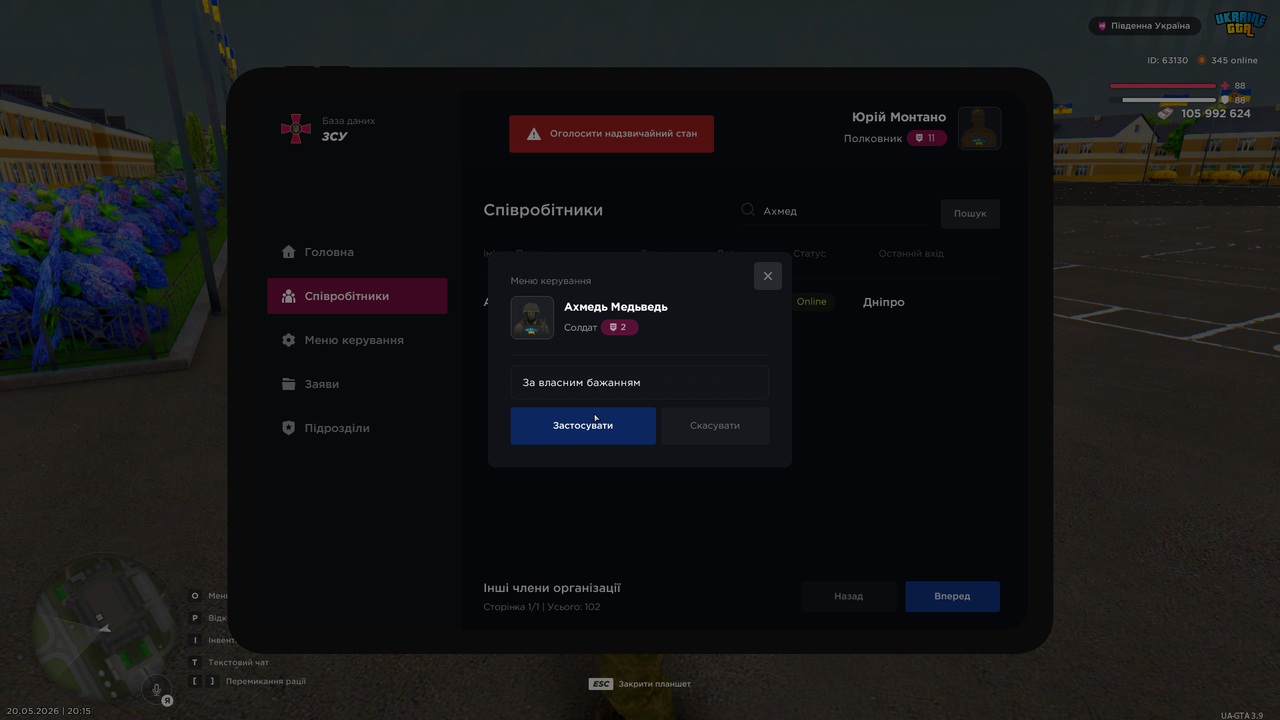Click Юрій Монтано's profile avatar

click(980, 128)
